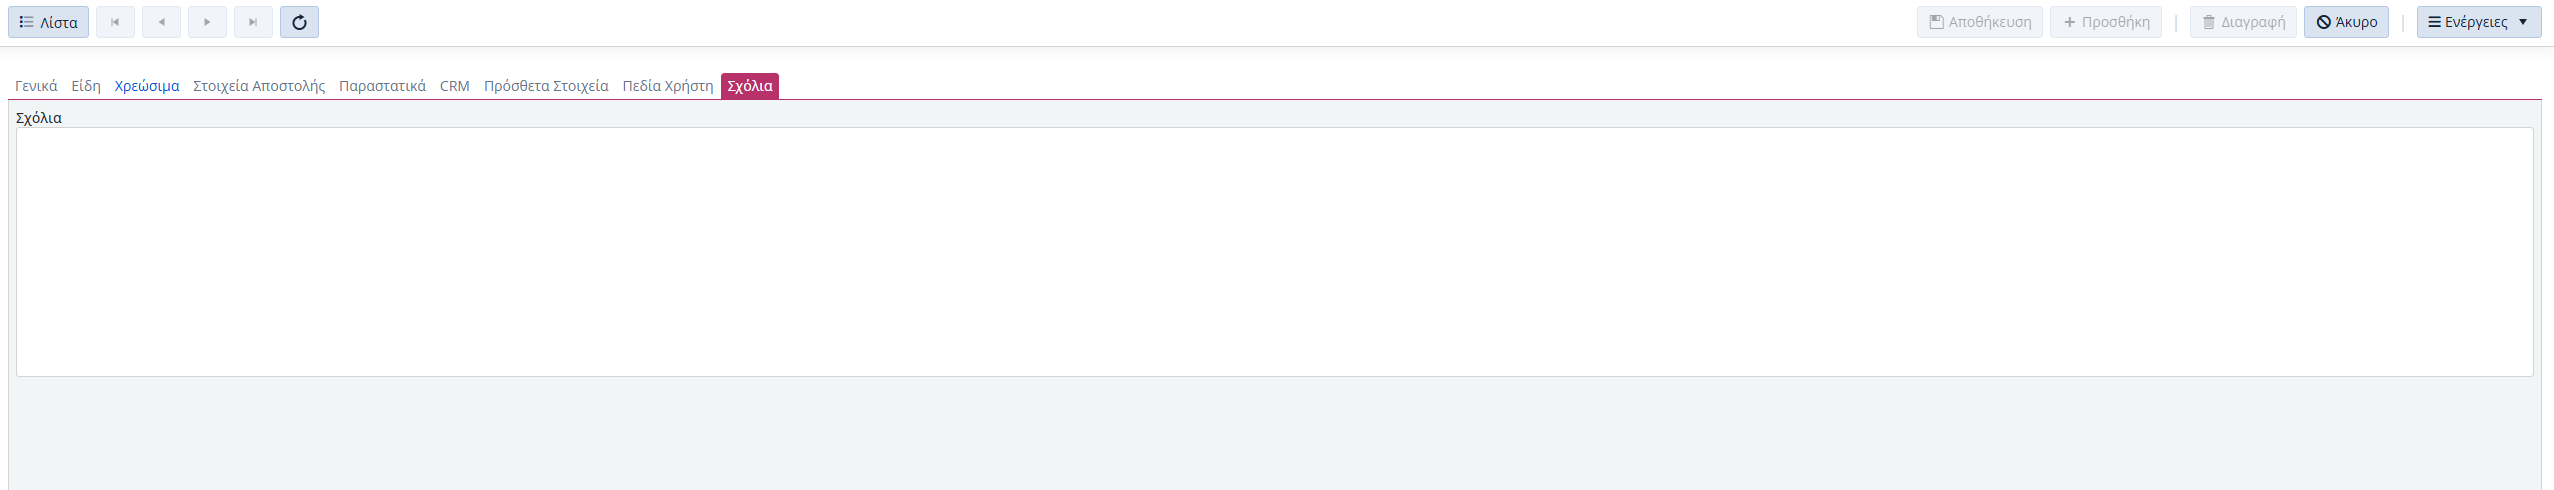
Task: Switch to the Παραστατικά tab
Action: click(382, 86)
